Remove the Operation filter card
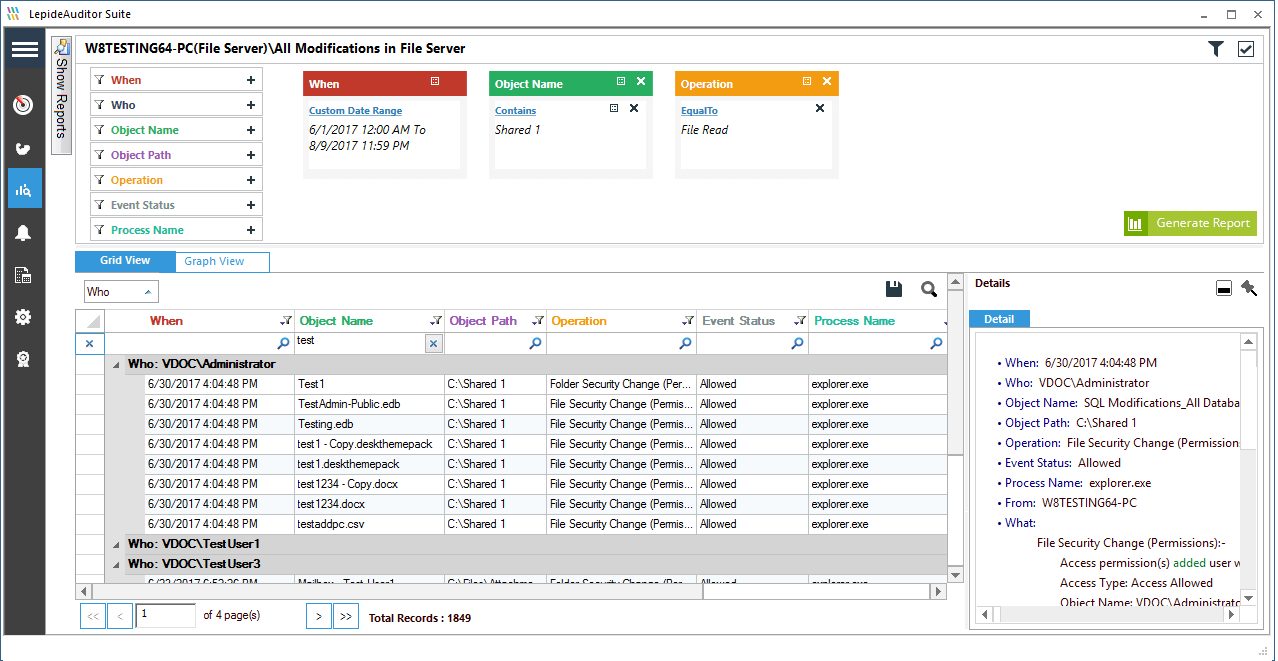The width and height of the screenshot is (1278, 661). pos(827,82)
